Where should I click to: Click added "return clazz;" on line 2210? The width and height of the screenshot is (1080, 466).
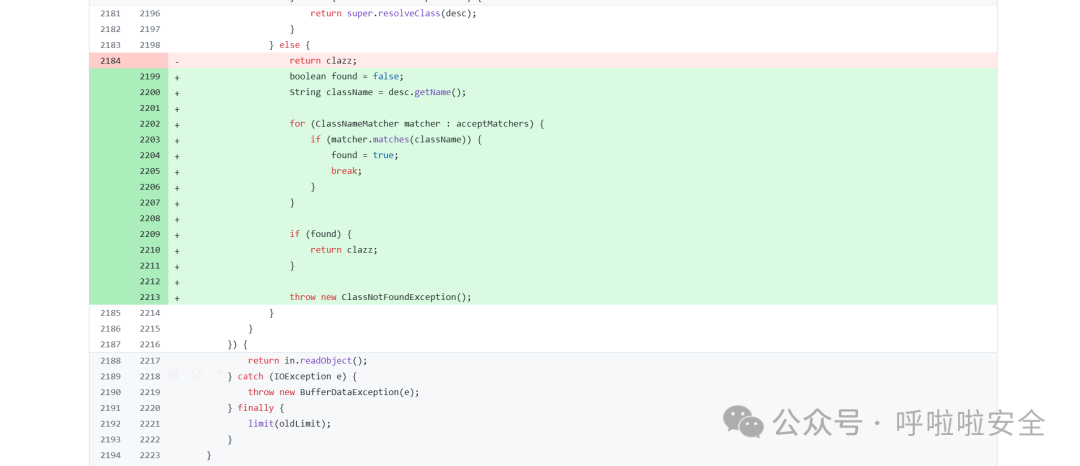pos(344,250)
